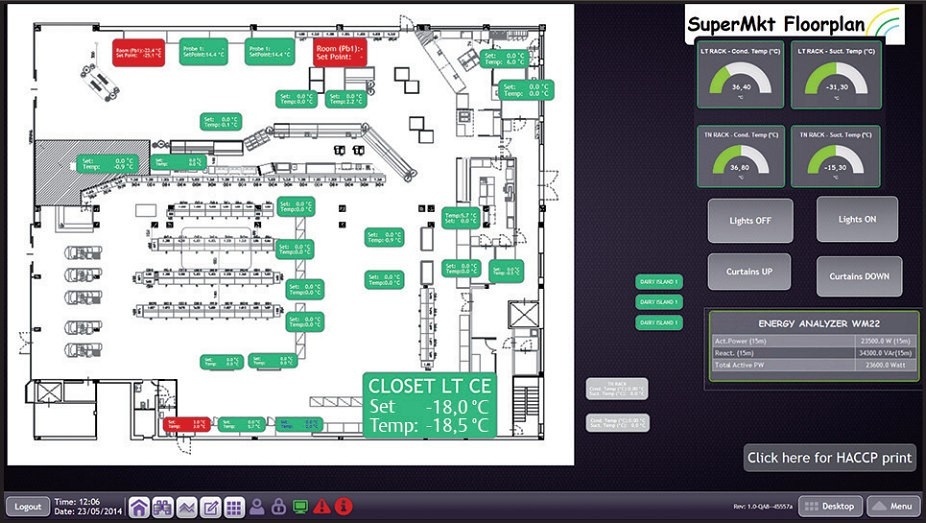Open the grid apps icon
Image resolution: width=926 pixels, height=523 pixels.
click(233, 506)
